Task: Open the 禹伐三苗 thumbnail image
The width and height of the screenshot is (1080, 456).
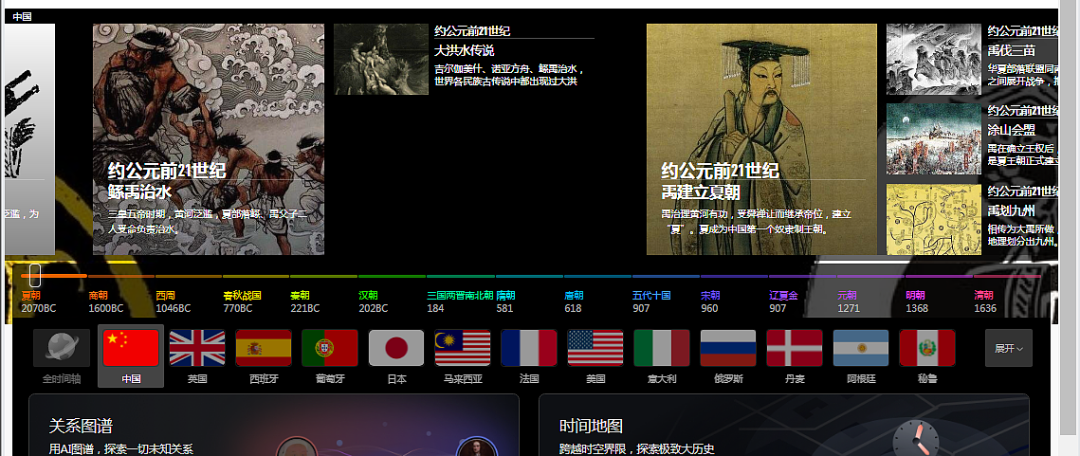Action: (933, 59)
